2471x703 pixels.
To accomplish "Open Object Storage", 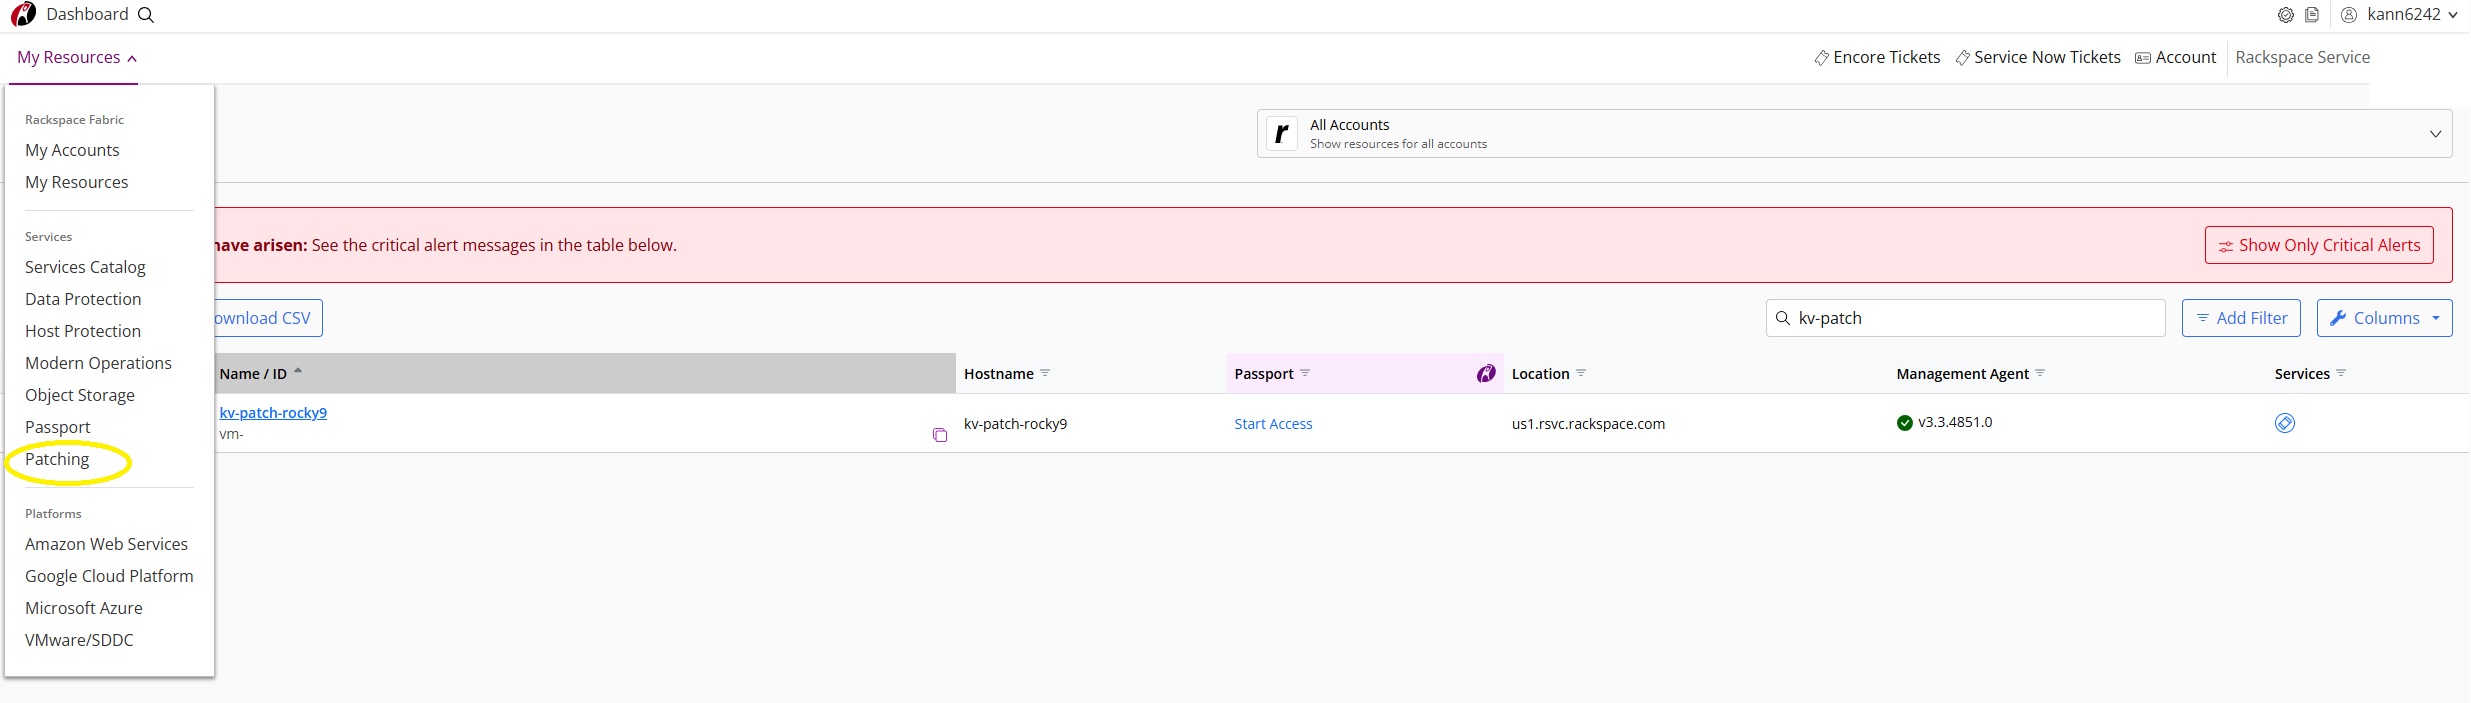I will (x=80, y=395).
